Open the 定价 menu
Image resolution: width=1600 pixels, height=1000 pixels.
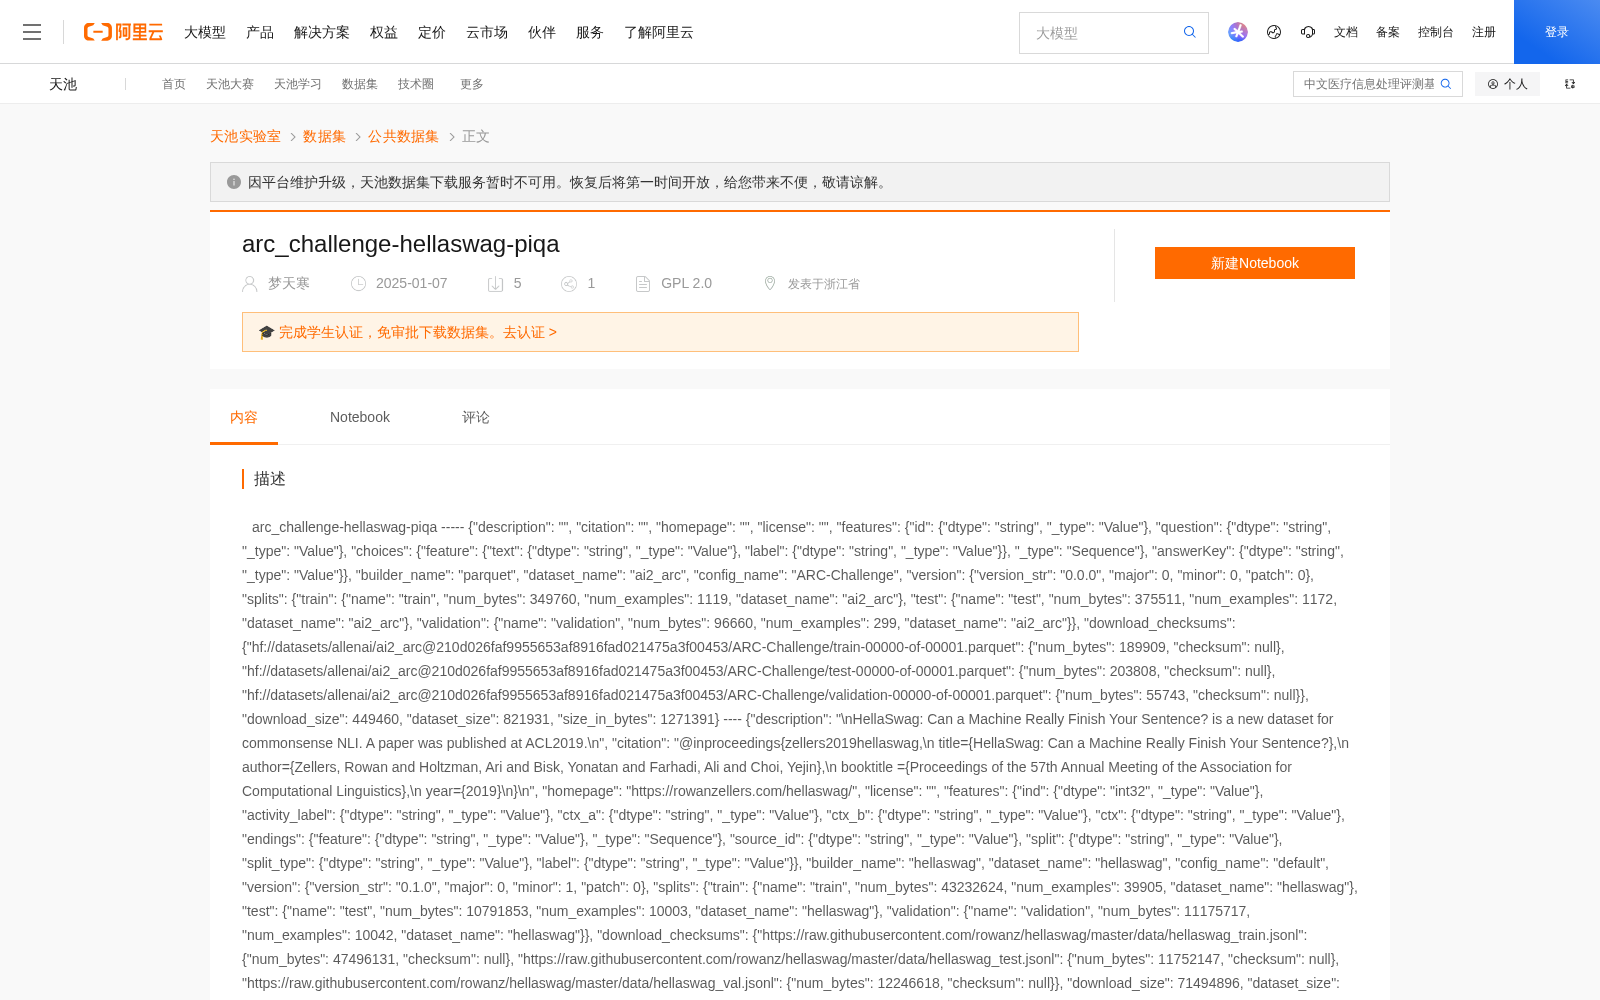[x=432, y=32]
